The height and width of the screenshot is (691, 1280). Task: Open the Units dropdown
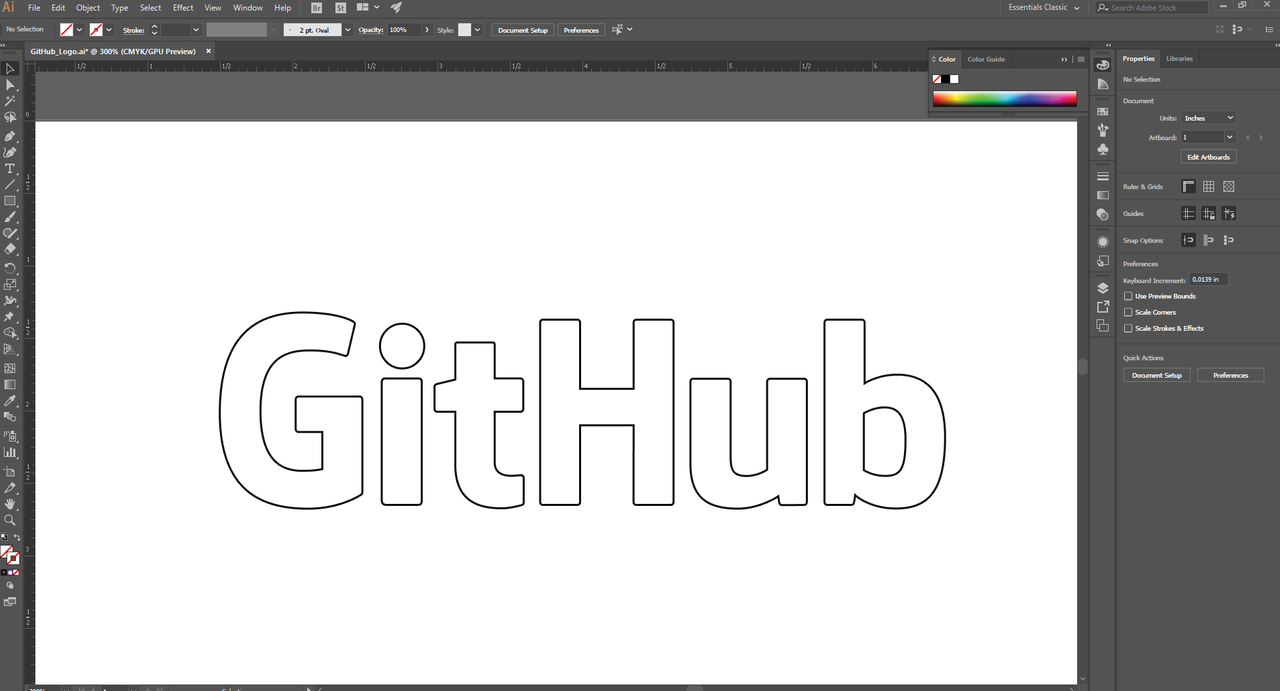[x=1208, y=117]
